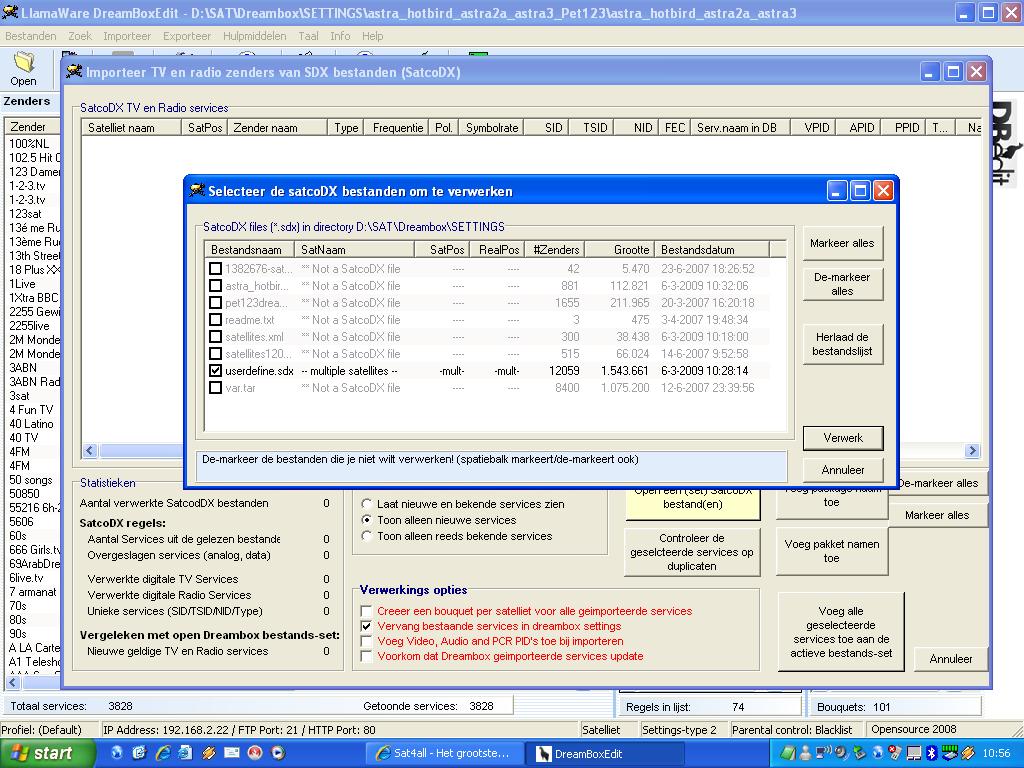Check the readme.txt file checkbox
The width and height of the screenshot is (1024, 768).
click(x=216, y=319)
